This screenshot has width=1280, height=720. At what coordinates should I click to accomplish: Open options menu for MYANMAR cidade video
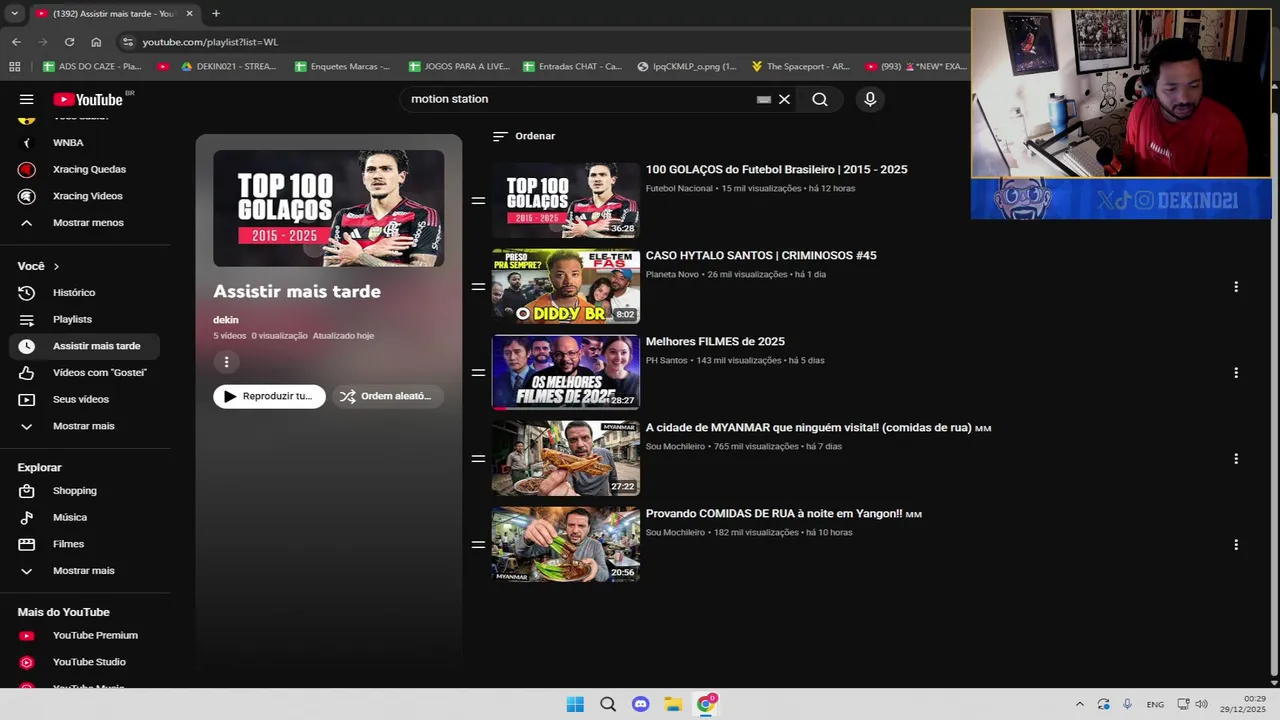pos(1236,459)
